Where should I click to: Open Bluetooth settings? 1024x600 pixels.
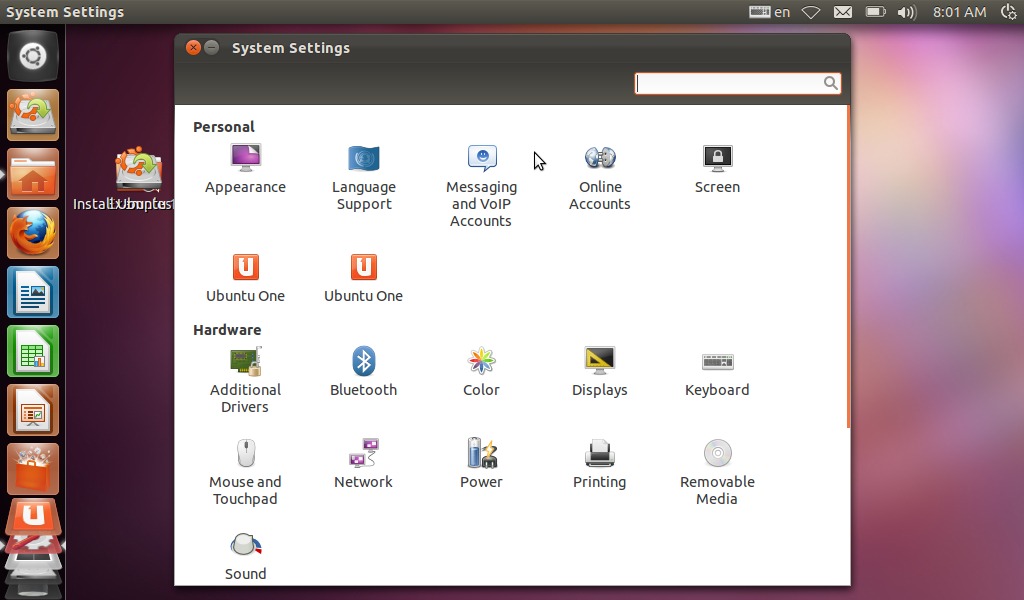click(x=363, y=372)
